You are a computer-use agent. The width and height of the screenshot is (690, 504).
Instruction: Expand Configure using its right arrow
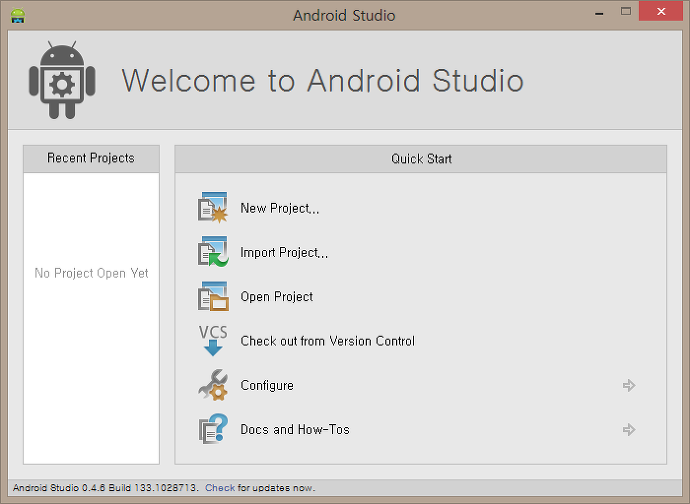(x=629, y=386)
